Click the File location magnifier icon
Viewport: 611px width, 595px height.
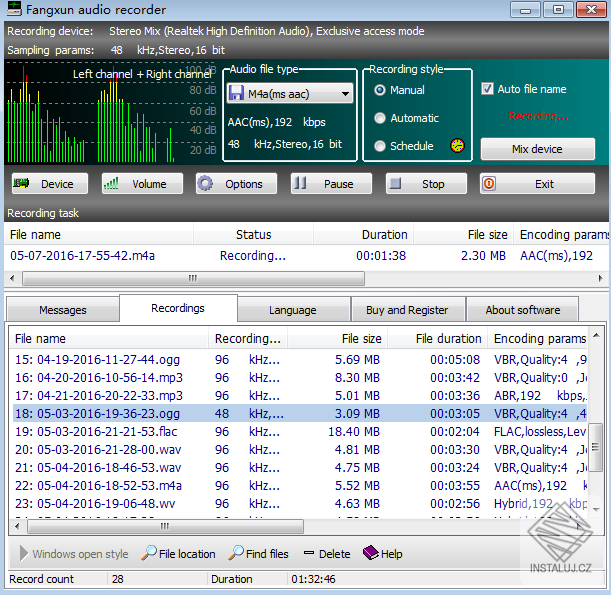pos(149,553)
